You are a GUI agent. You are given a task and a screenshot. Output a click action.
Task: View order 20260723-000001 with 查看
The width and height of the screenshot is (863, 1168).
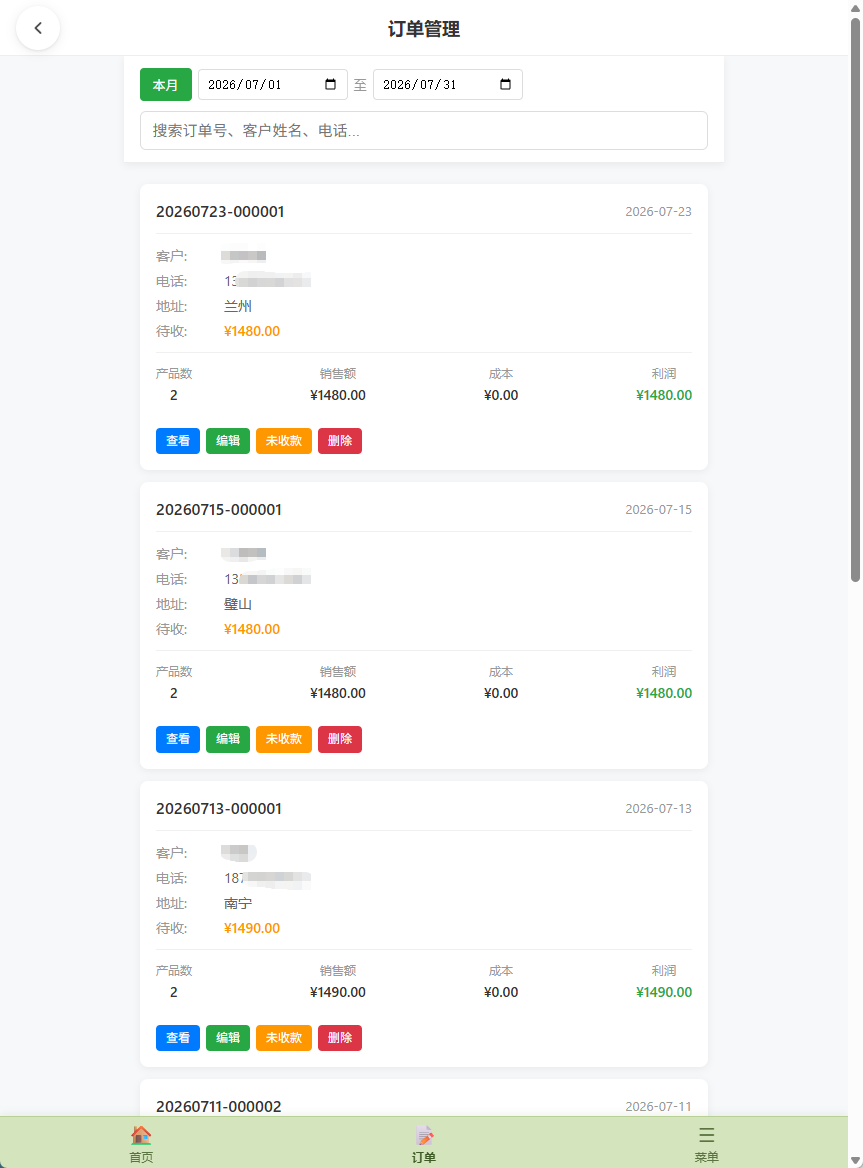(x=177, y=441)
